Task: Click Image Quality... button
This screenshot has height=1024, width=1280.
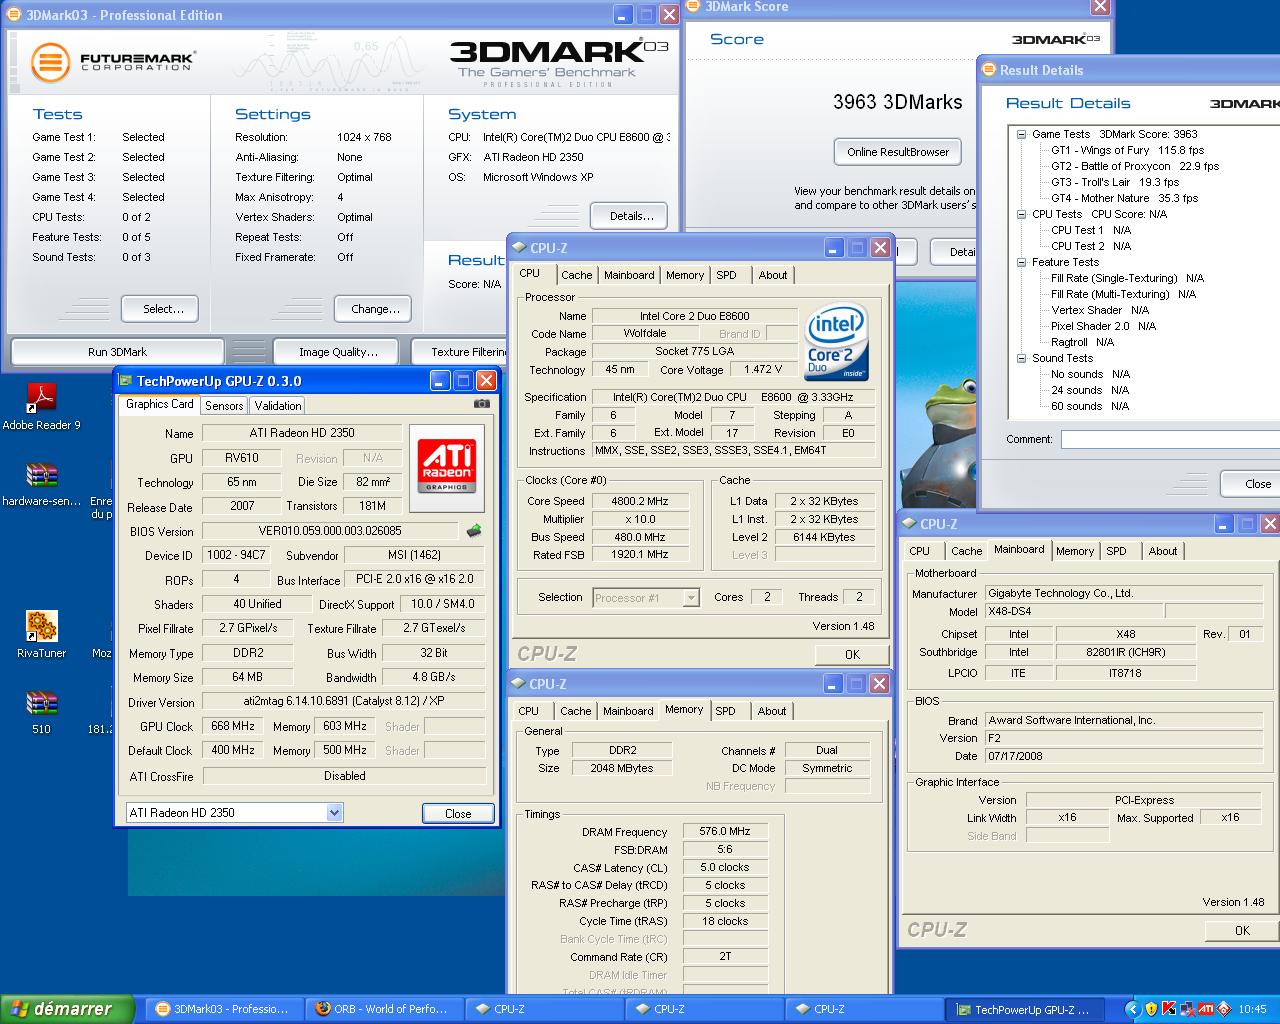Action: 338,352
